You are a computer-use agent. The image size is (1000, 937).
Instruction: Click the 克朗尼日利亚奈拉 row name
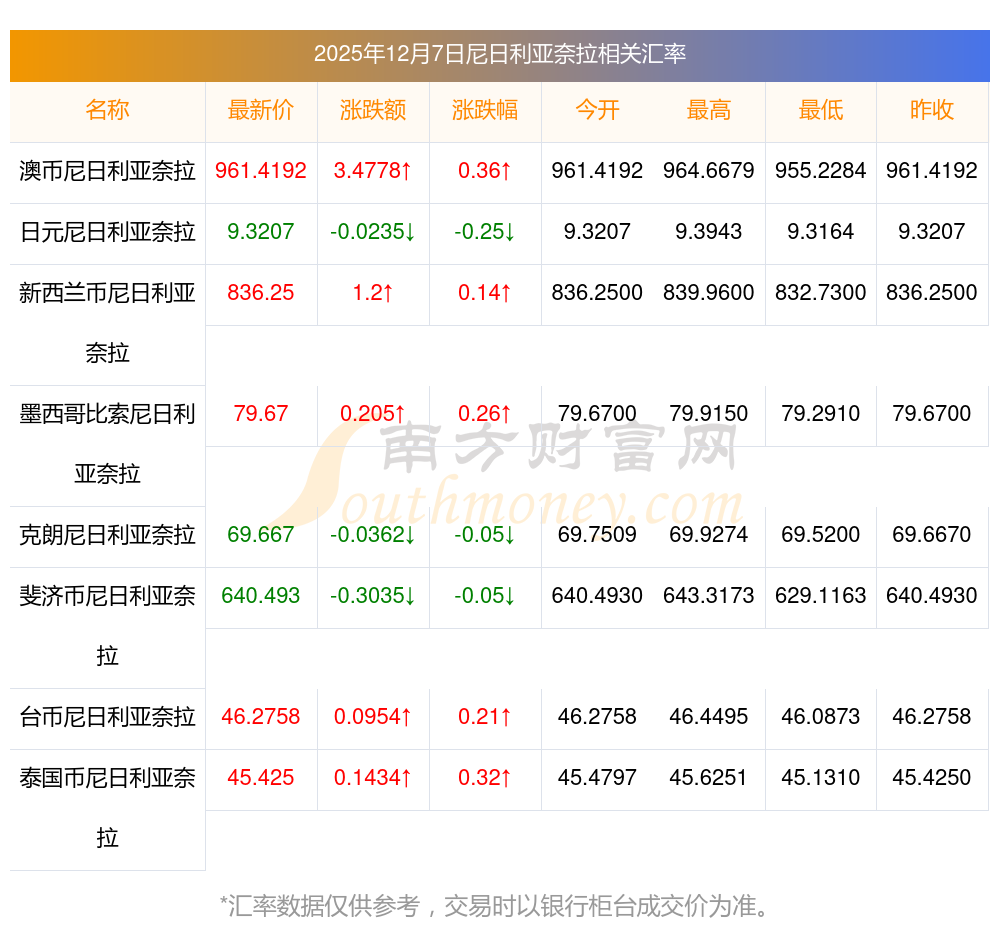coord(107,535)
